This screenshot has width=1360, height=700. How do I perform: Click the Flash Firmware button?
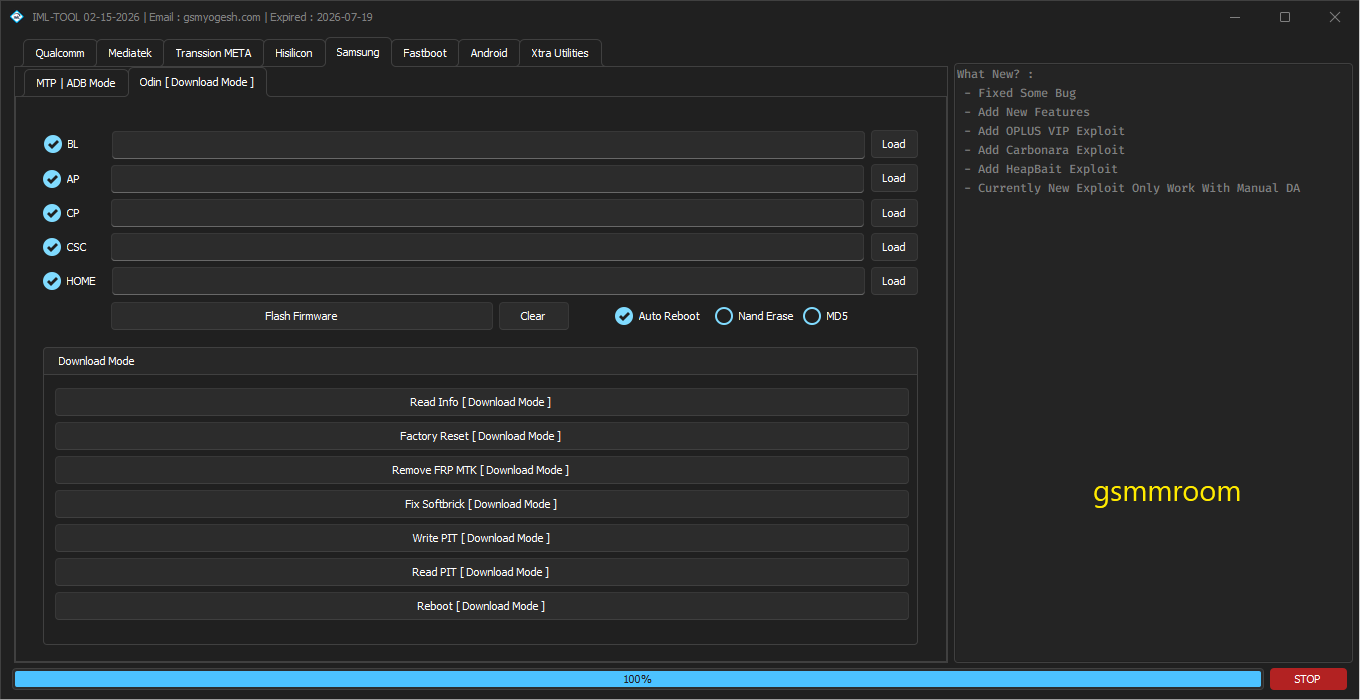301,316
